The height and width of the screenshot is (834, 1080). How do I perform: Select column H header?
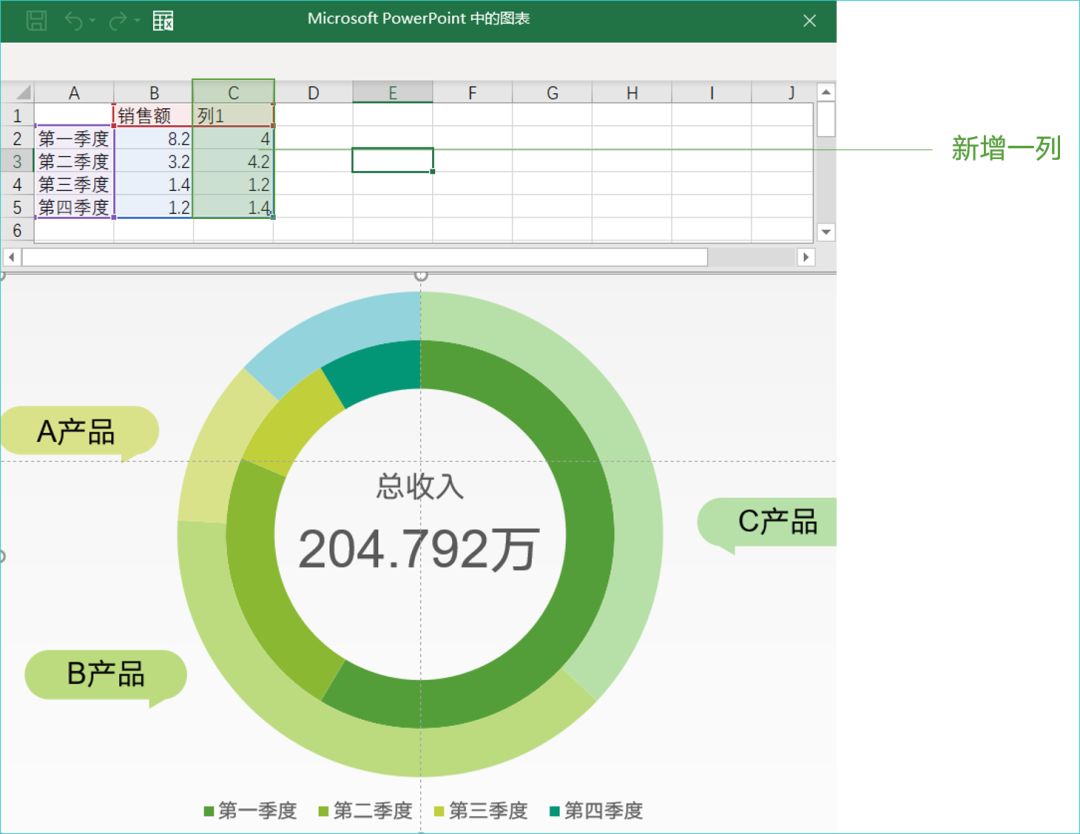[632, 92]
